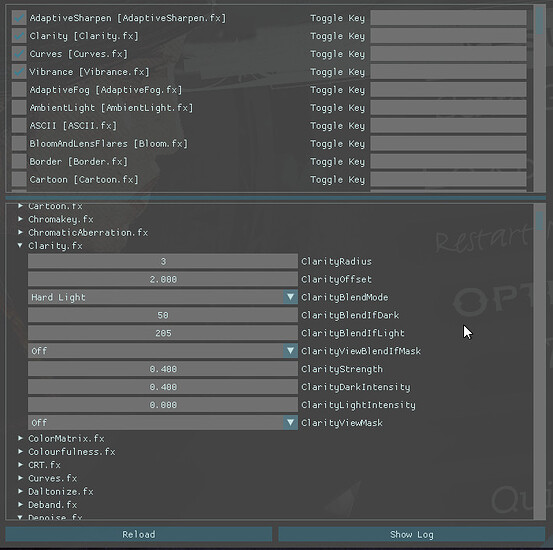Expand the ColorMatrix.fx node
The height and width of the screenshot is (550, 553).
pos(20,438)
